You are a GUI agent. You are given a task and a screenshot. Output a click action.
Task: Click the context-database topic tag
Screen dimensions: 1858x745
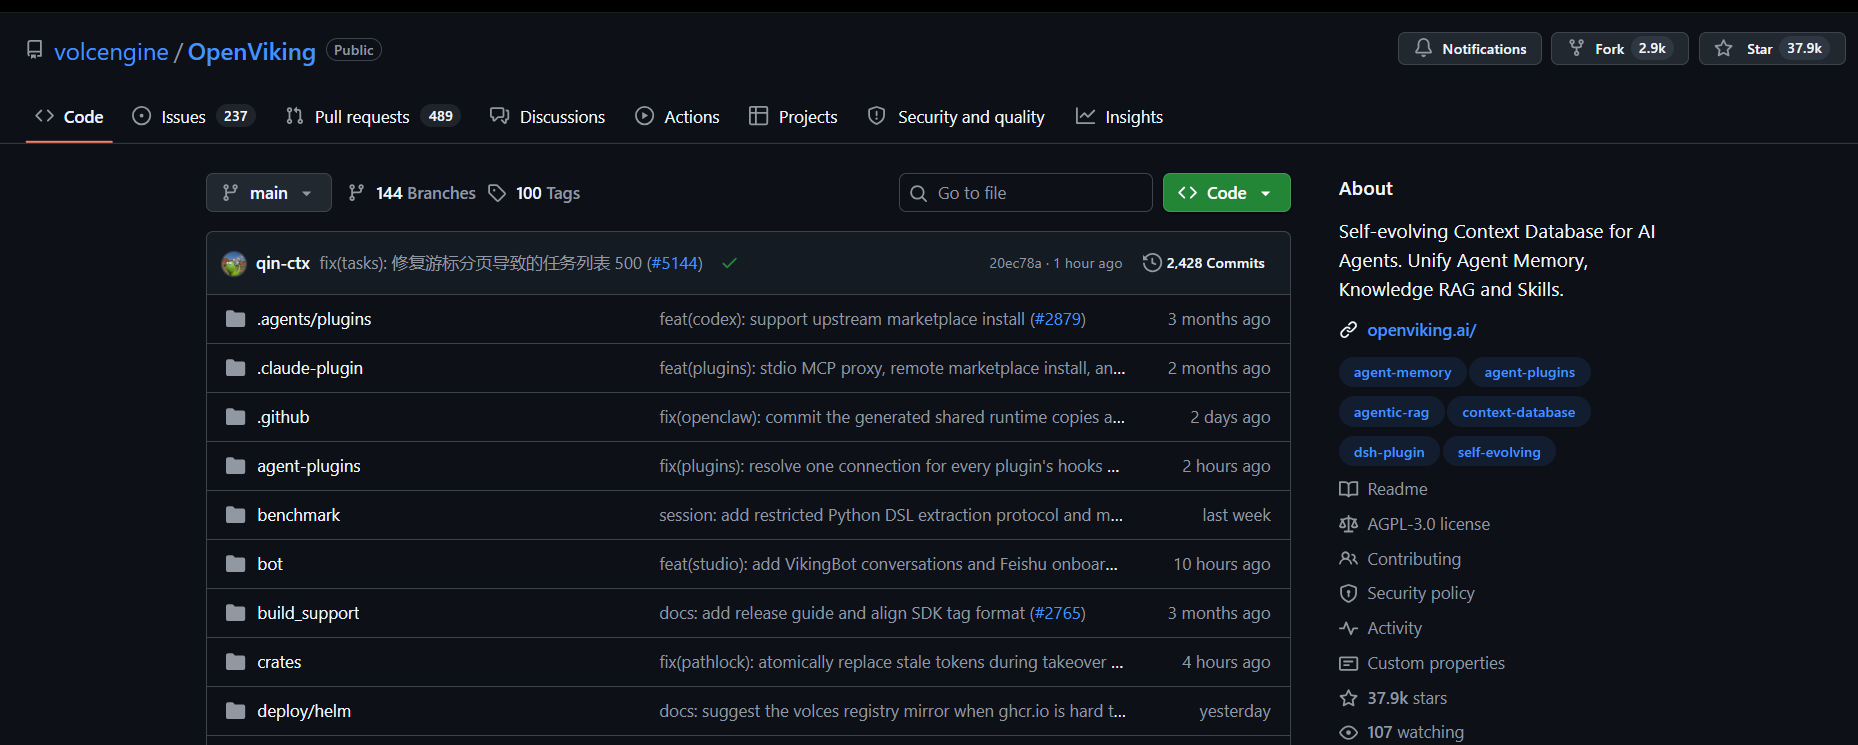pyautogui.click(x=1518, y=412)
